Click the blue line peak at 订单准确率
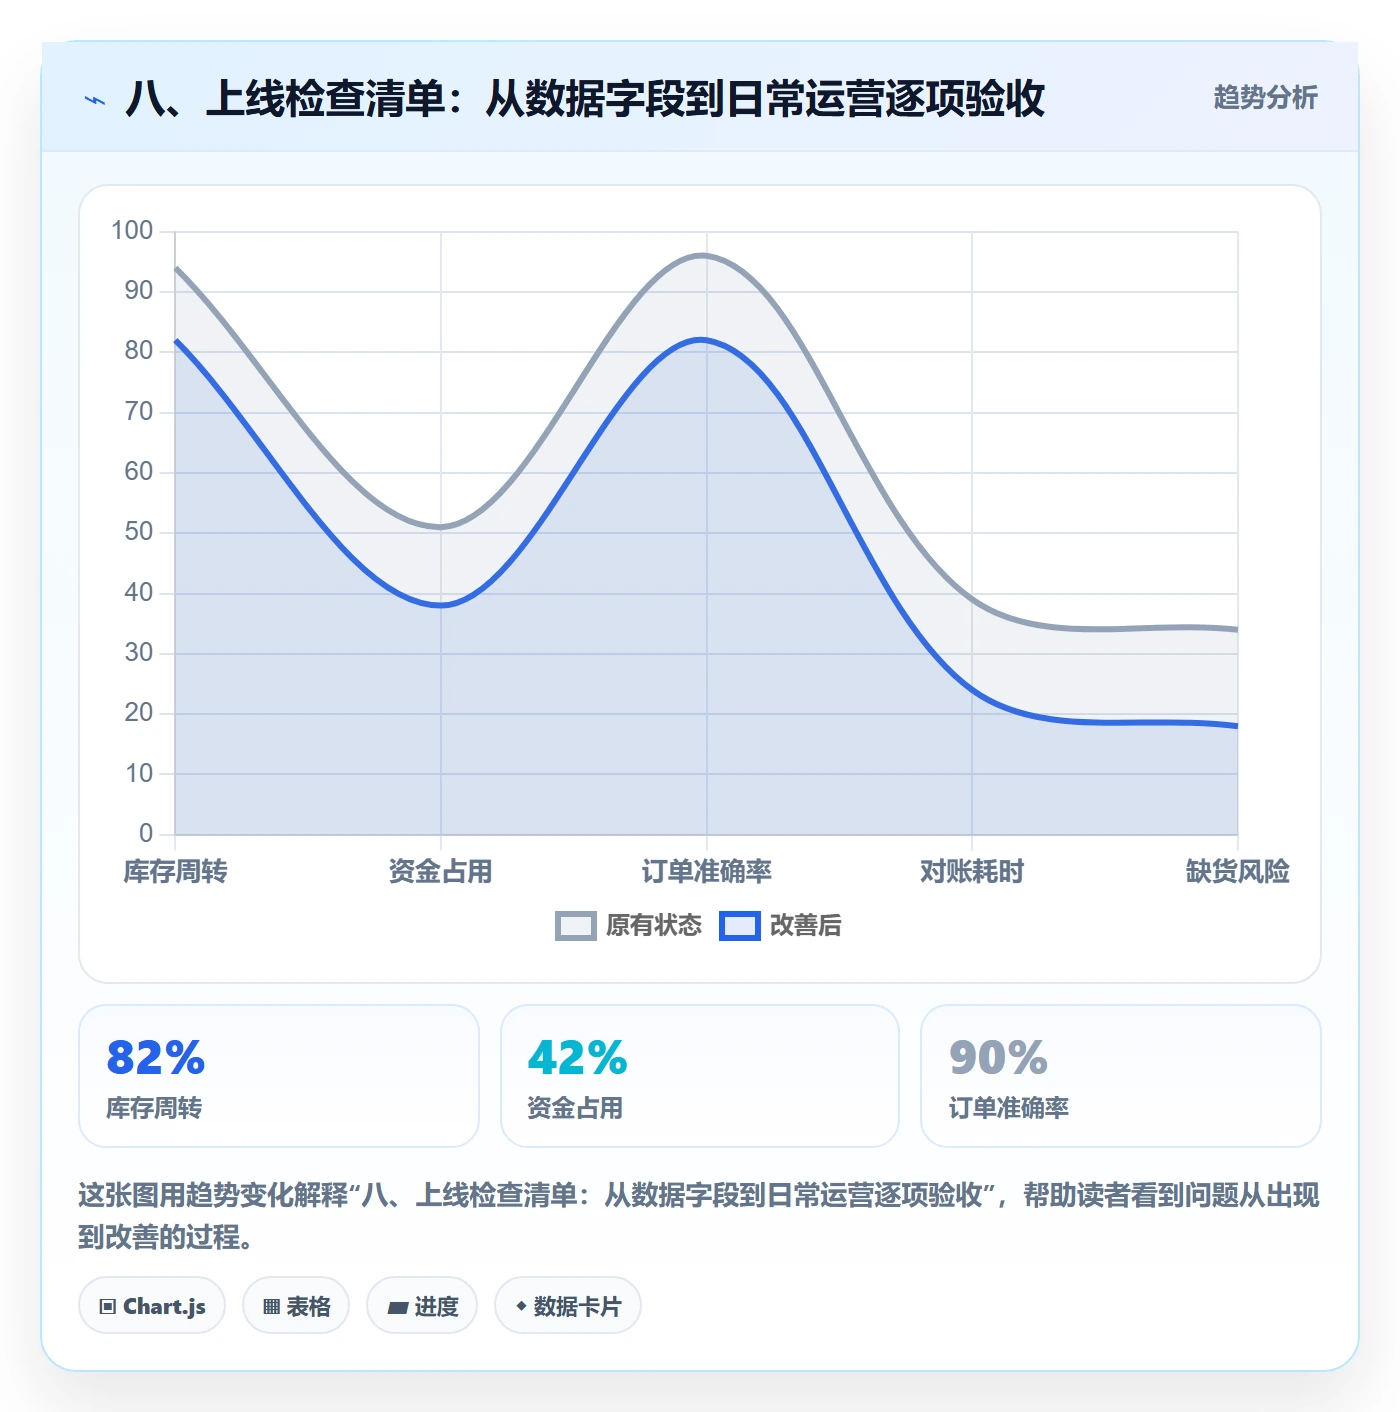The height and width of the screenshot is (1412, 1400). pos(706,340)
